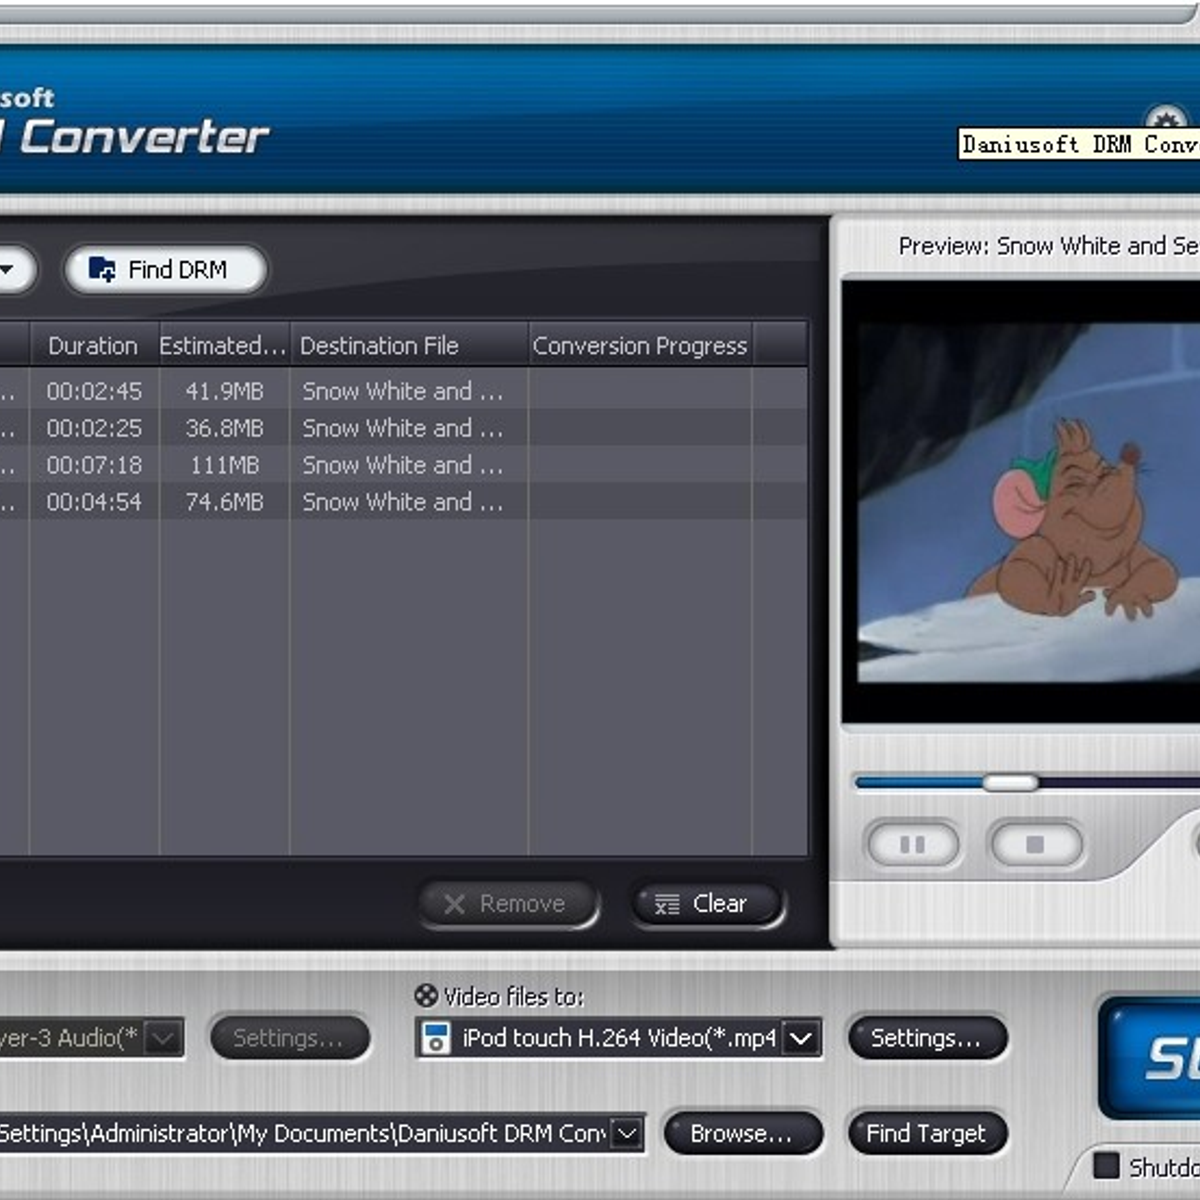Click the 'Estimated...' column header
1200x1200 pixels.
tap(224, 346)
